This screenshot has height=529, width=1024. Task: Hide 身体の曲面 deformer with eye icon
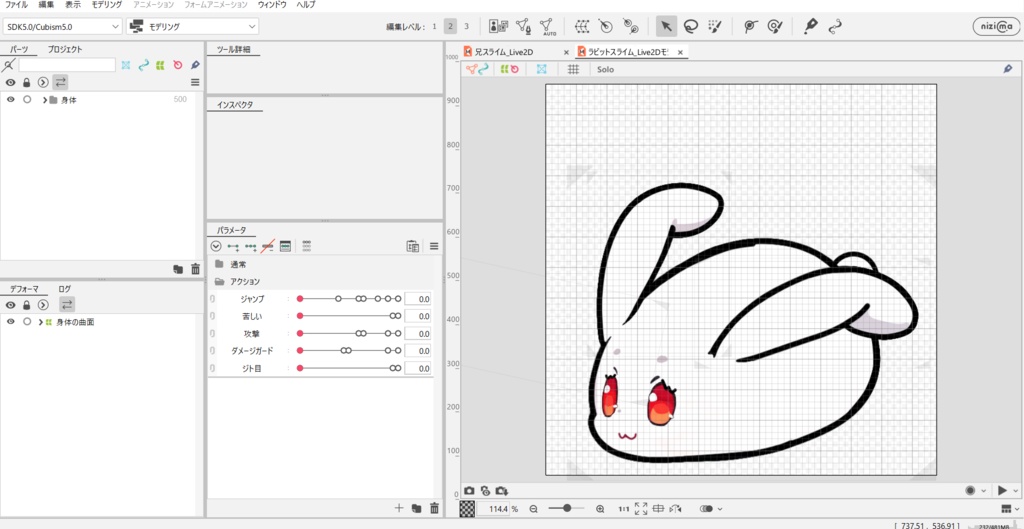(x=10, y=322)
